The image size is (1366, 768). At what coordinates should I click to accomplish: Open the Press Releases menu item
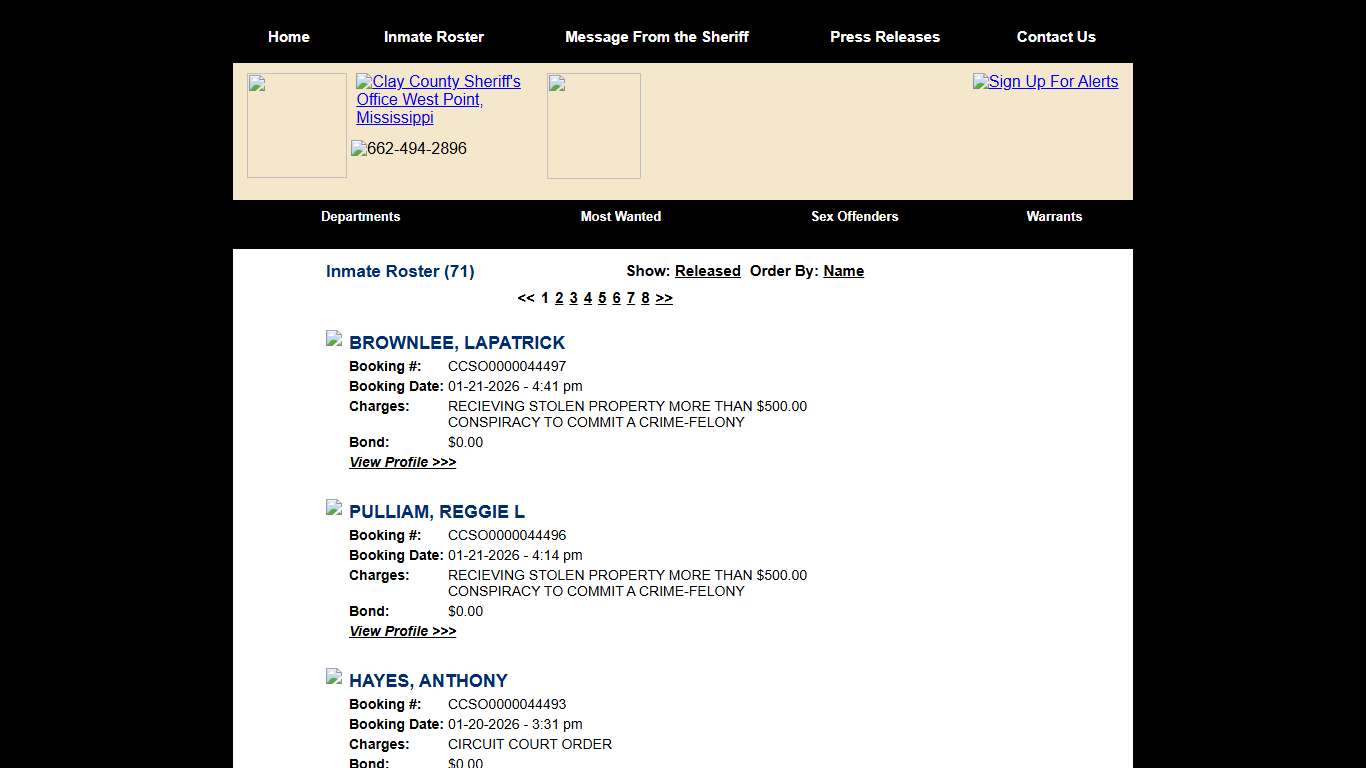[x=885, y=37]
